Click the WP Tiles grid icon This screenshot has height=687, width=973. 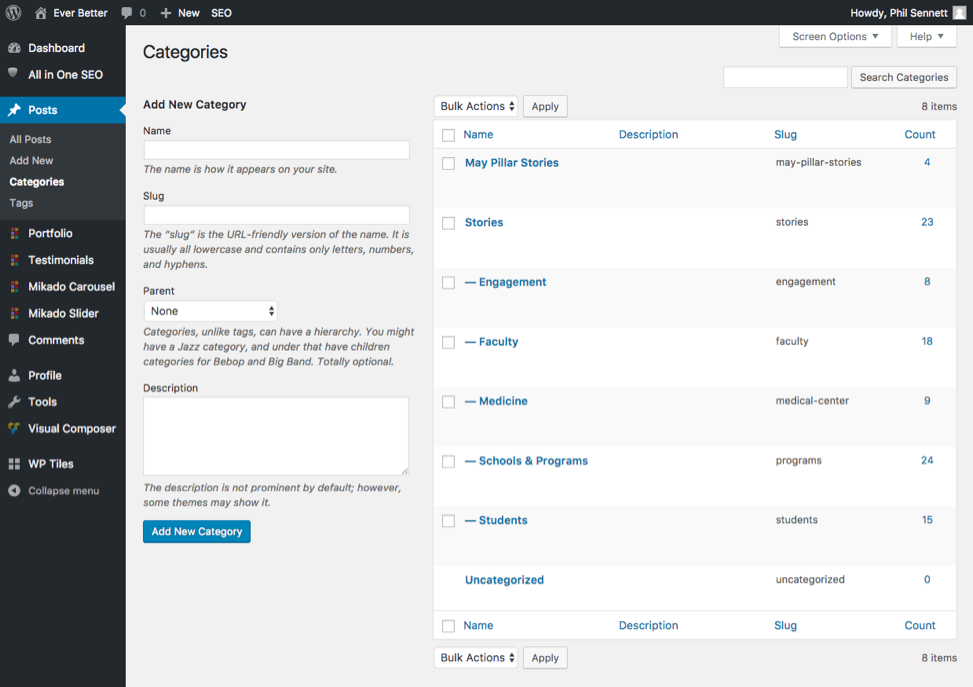coord(14,464)
